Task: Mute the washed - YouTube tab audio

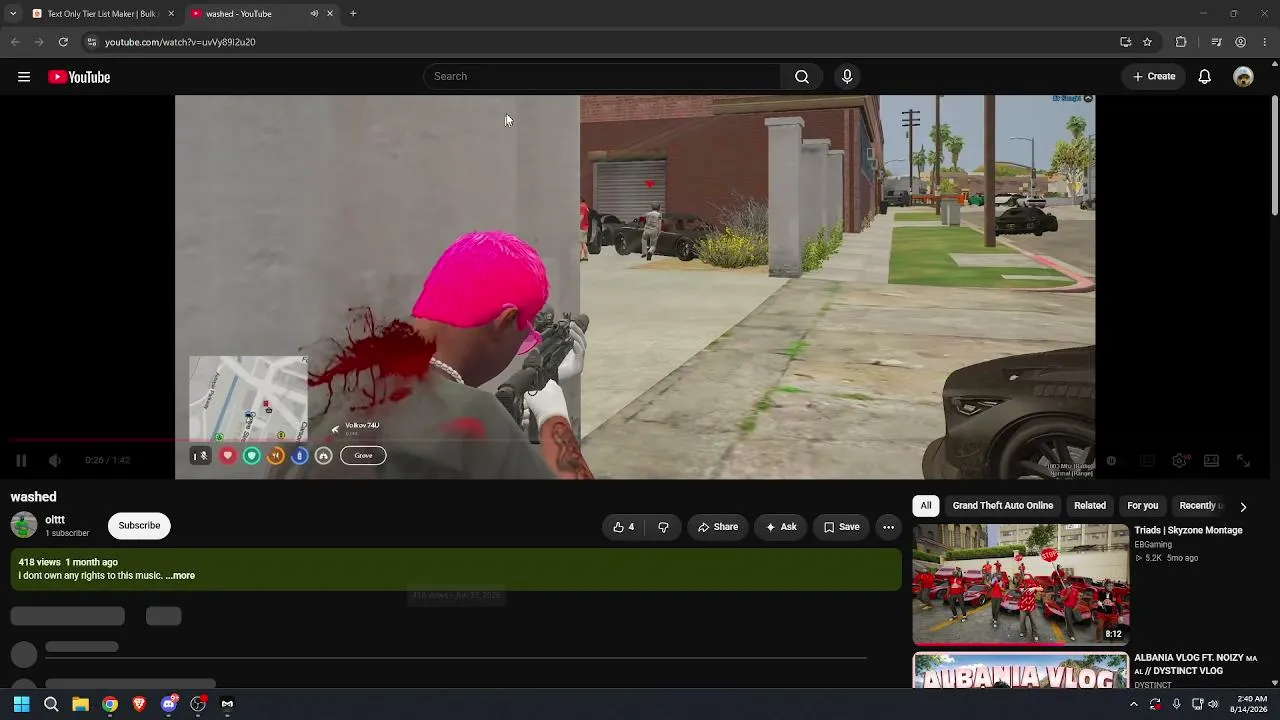Action: (314, 14)
